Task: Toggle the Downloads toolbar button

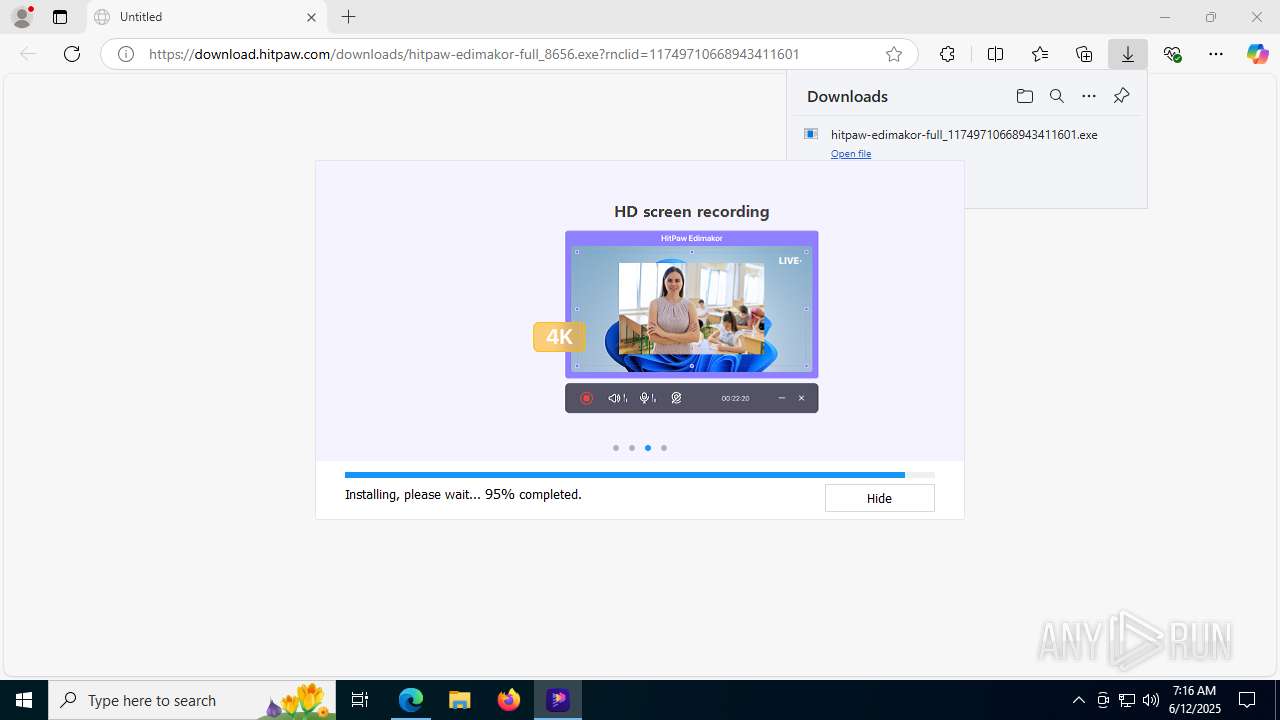Action: pyautogui.click(x=1128, y=54)
